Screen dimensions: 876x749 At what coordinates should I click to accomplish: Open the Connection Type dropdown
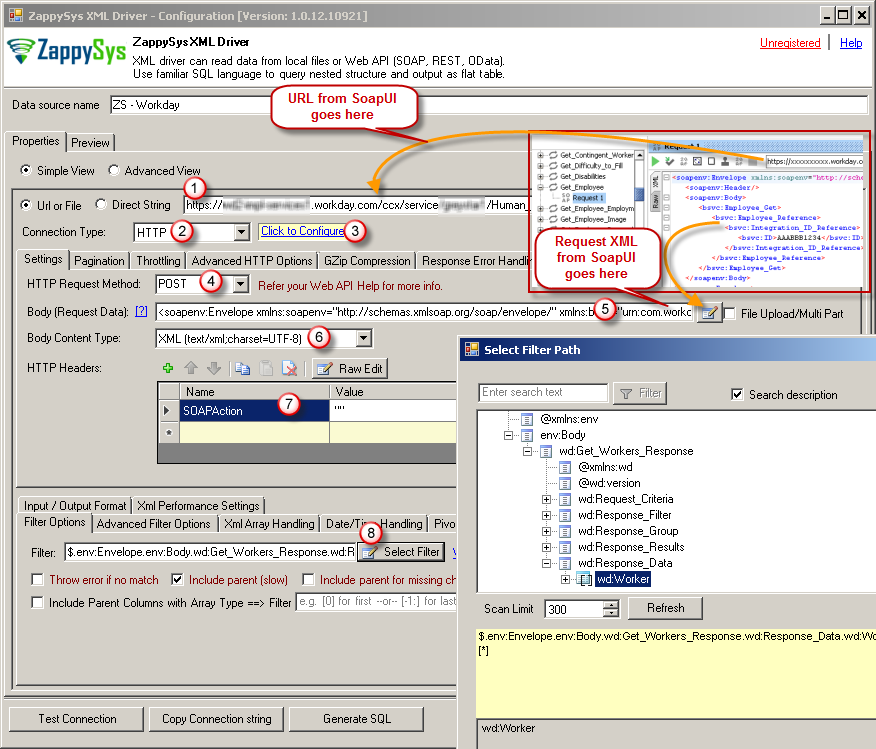[x=241, y=232]
